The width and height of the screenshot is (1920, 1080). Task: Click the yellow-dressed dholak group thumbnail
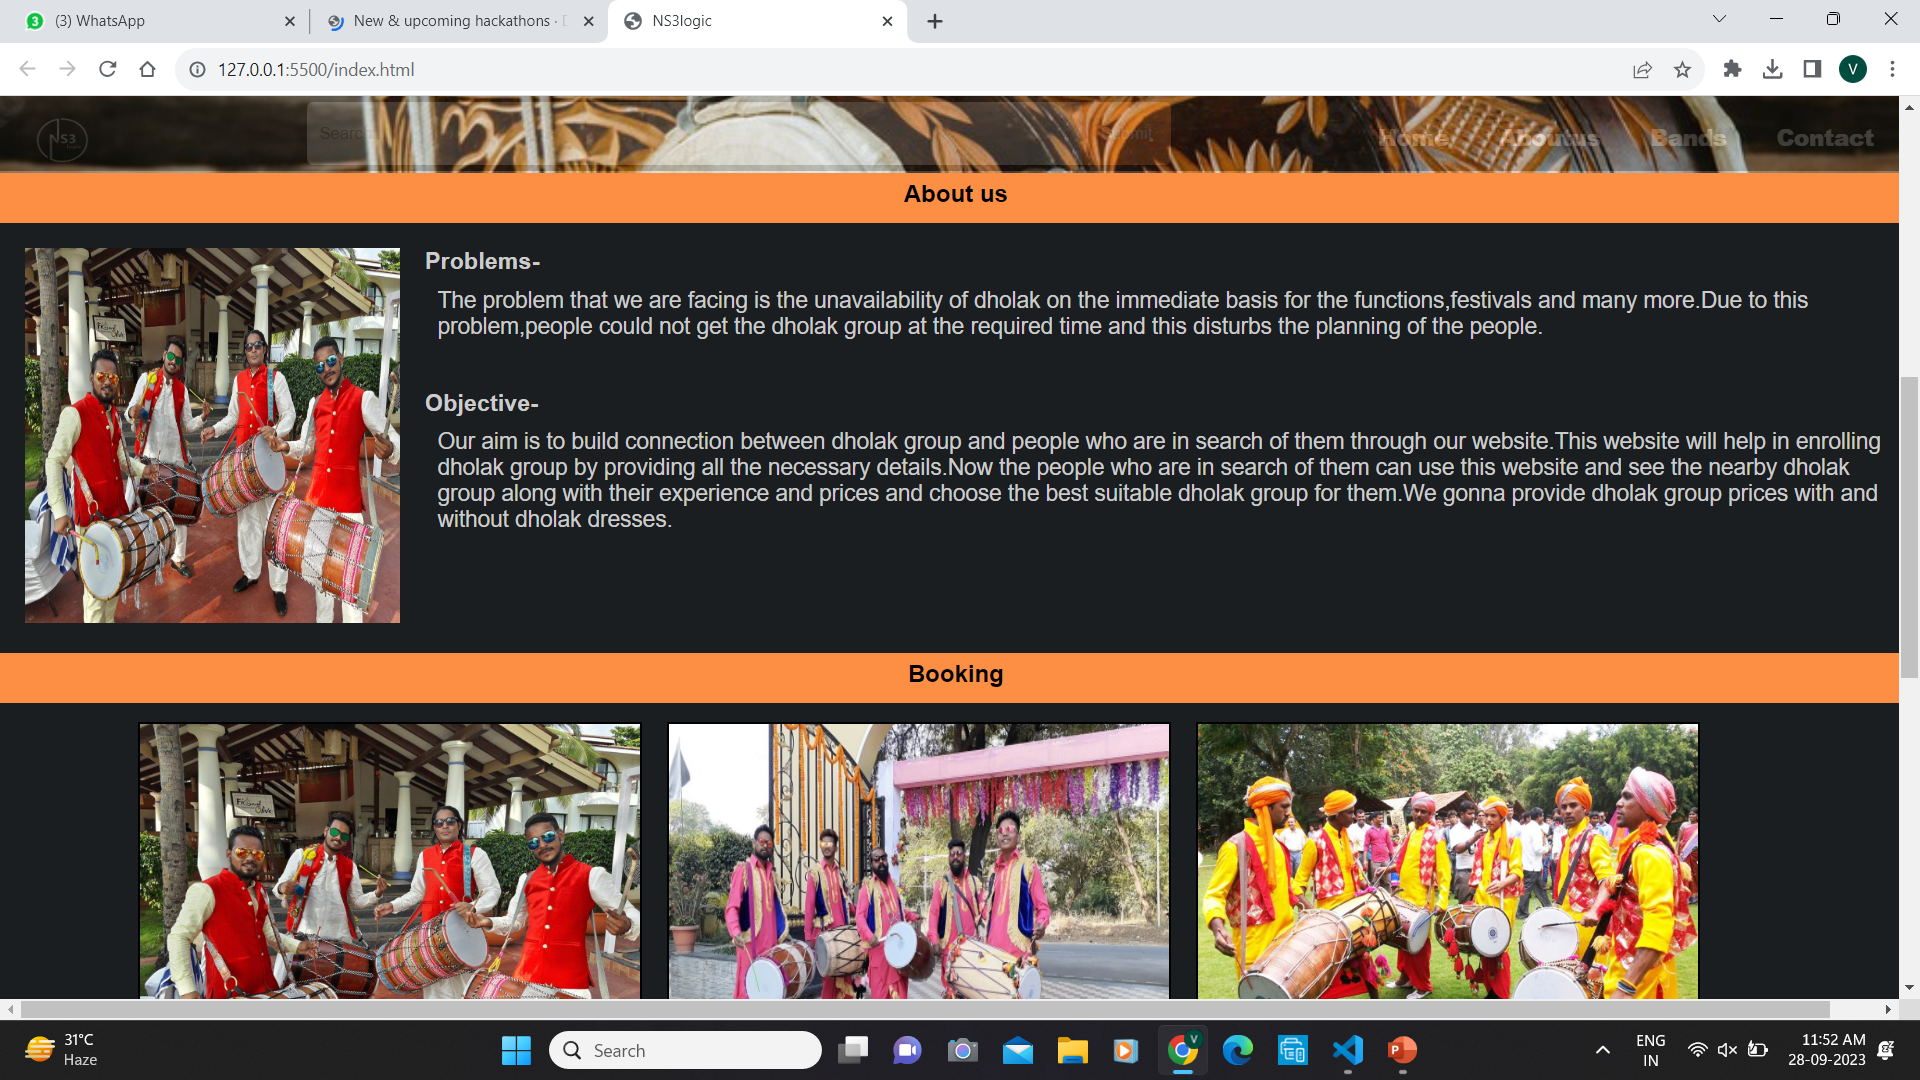coord(1447,861)
